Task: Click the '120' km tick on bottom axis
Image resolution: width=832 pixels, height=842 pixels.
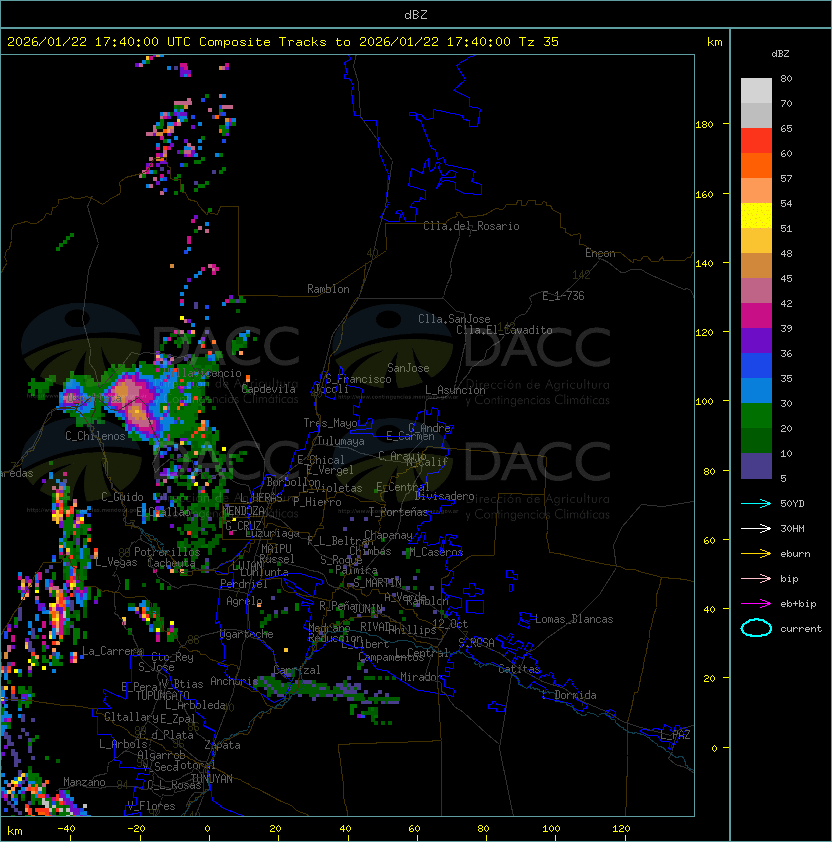Action: tap(621, 829)
